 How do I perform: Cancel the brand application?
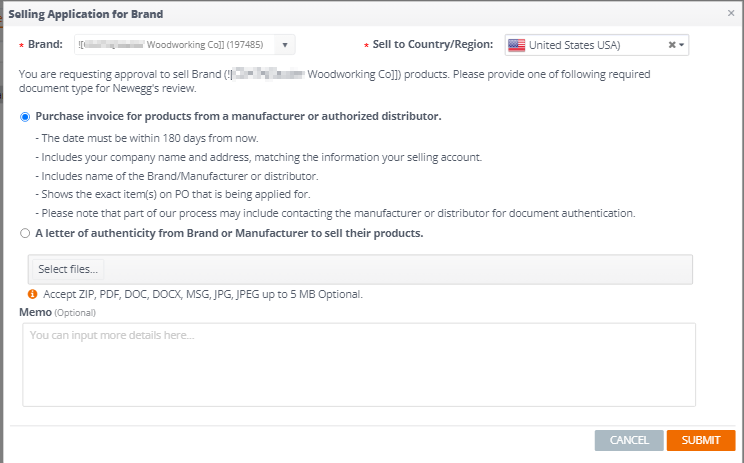(x=629, y=440)
